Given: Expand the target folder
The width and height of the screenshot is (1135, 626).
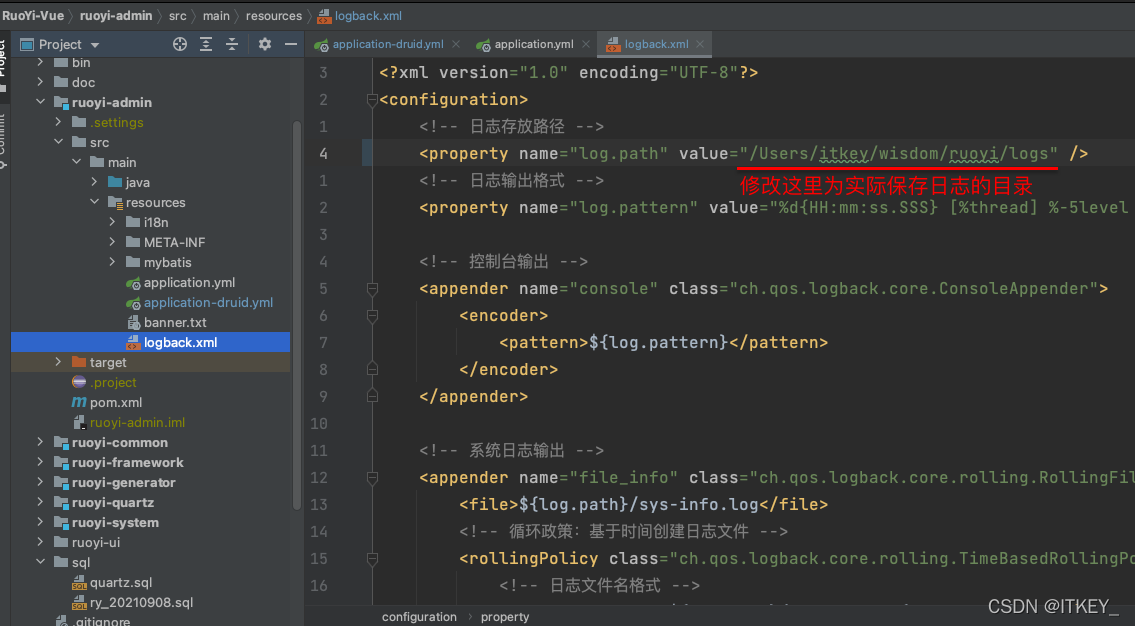Looking at the screenshot, I should 59,362.
